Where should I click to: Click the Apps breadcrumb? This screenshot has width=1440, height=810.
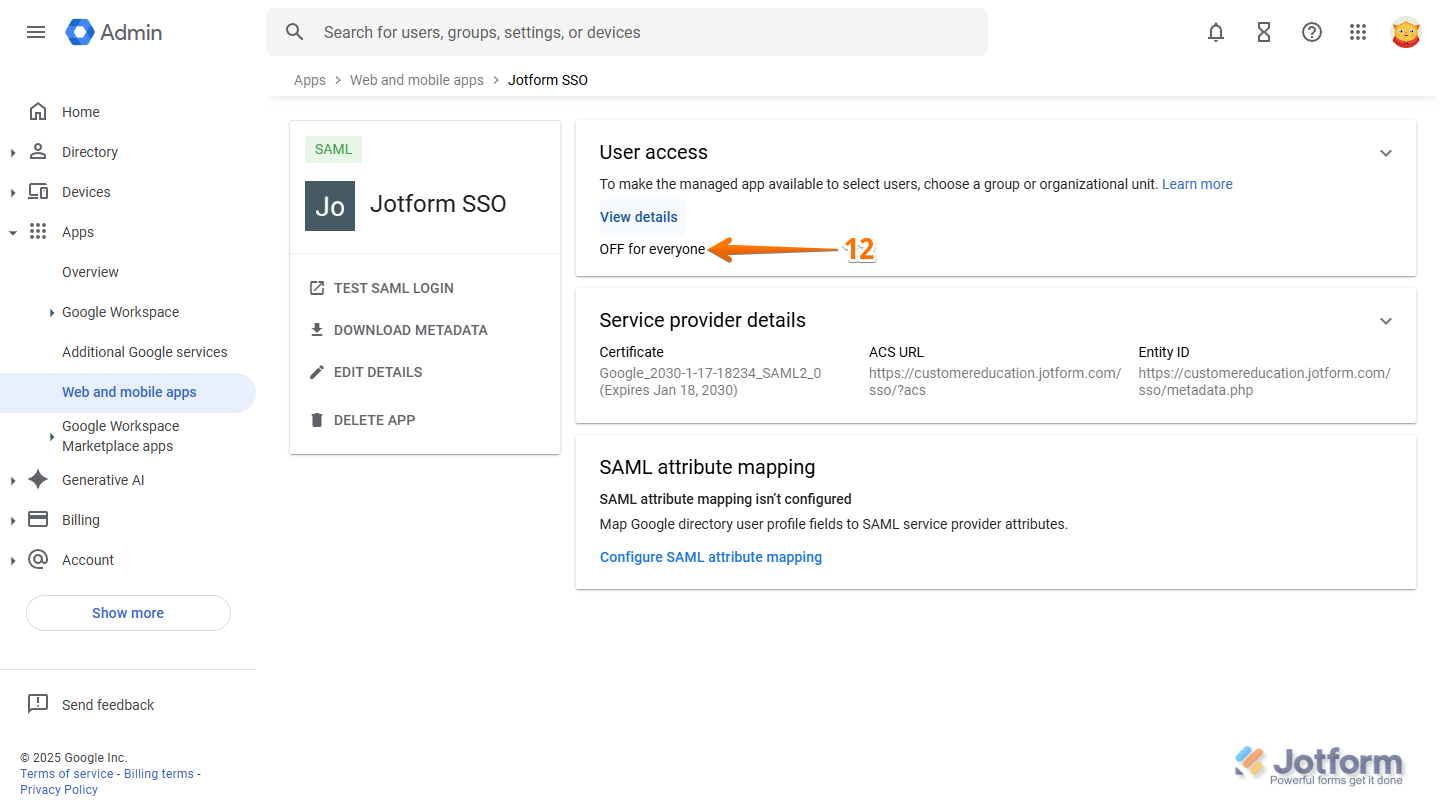click(x=310, y=80)
